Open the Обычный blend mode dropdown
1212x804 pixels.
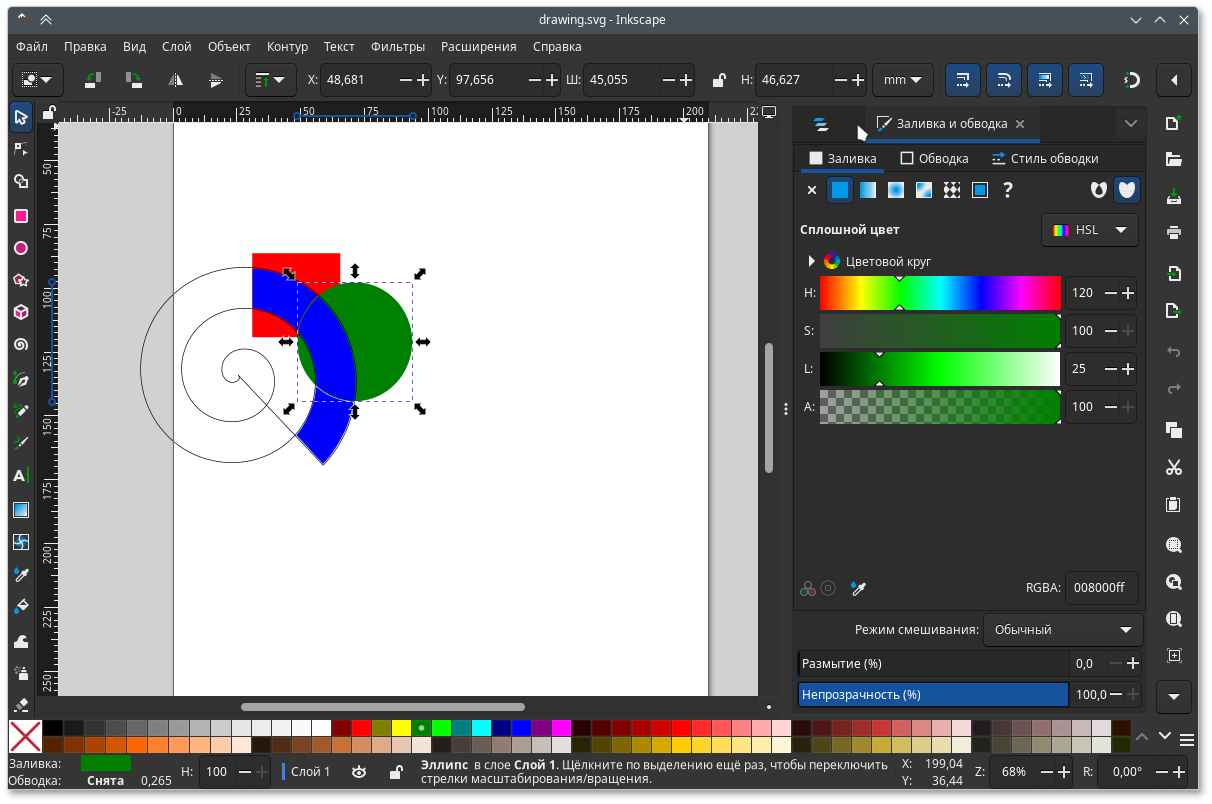pos(1063,630)
